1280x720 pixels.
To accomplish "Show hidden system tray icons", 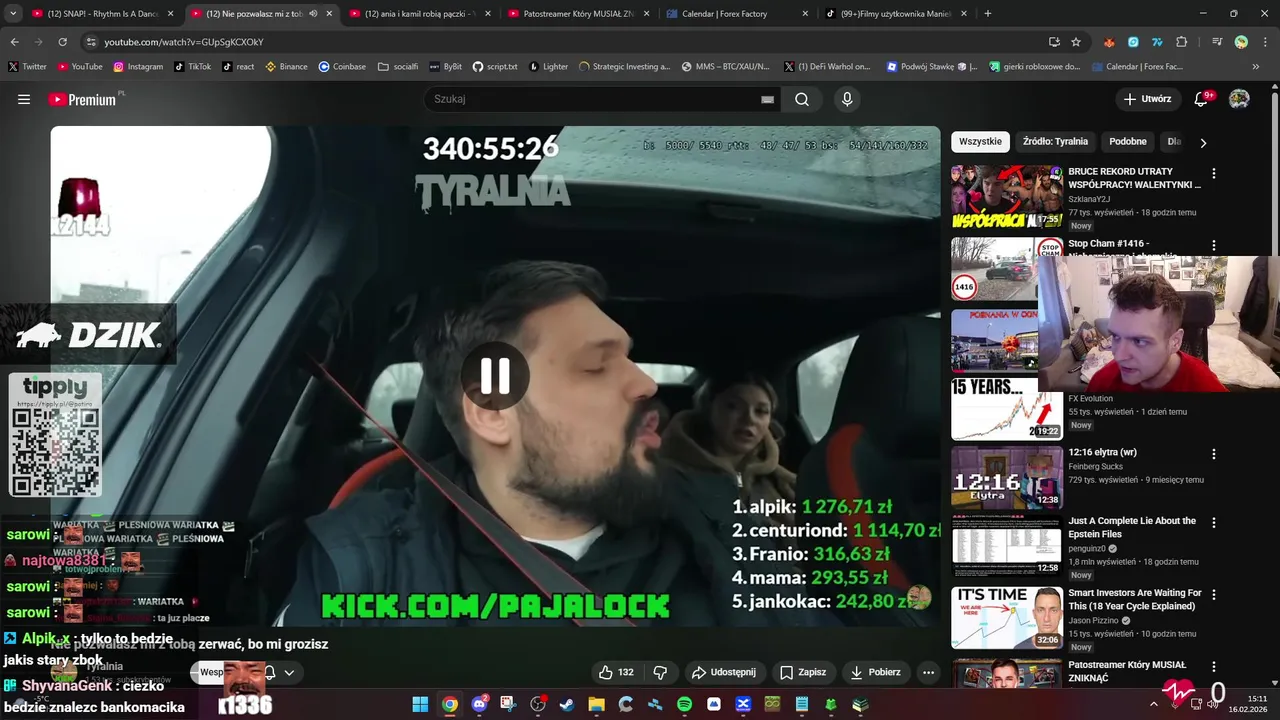I will 1153,704.
